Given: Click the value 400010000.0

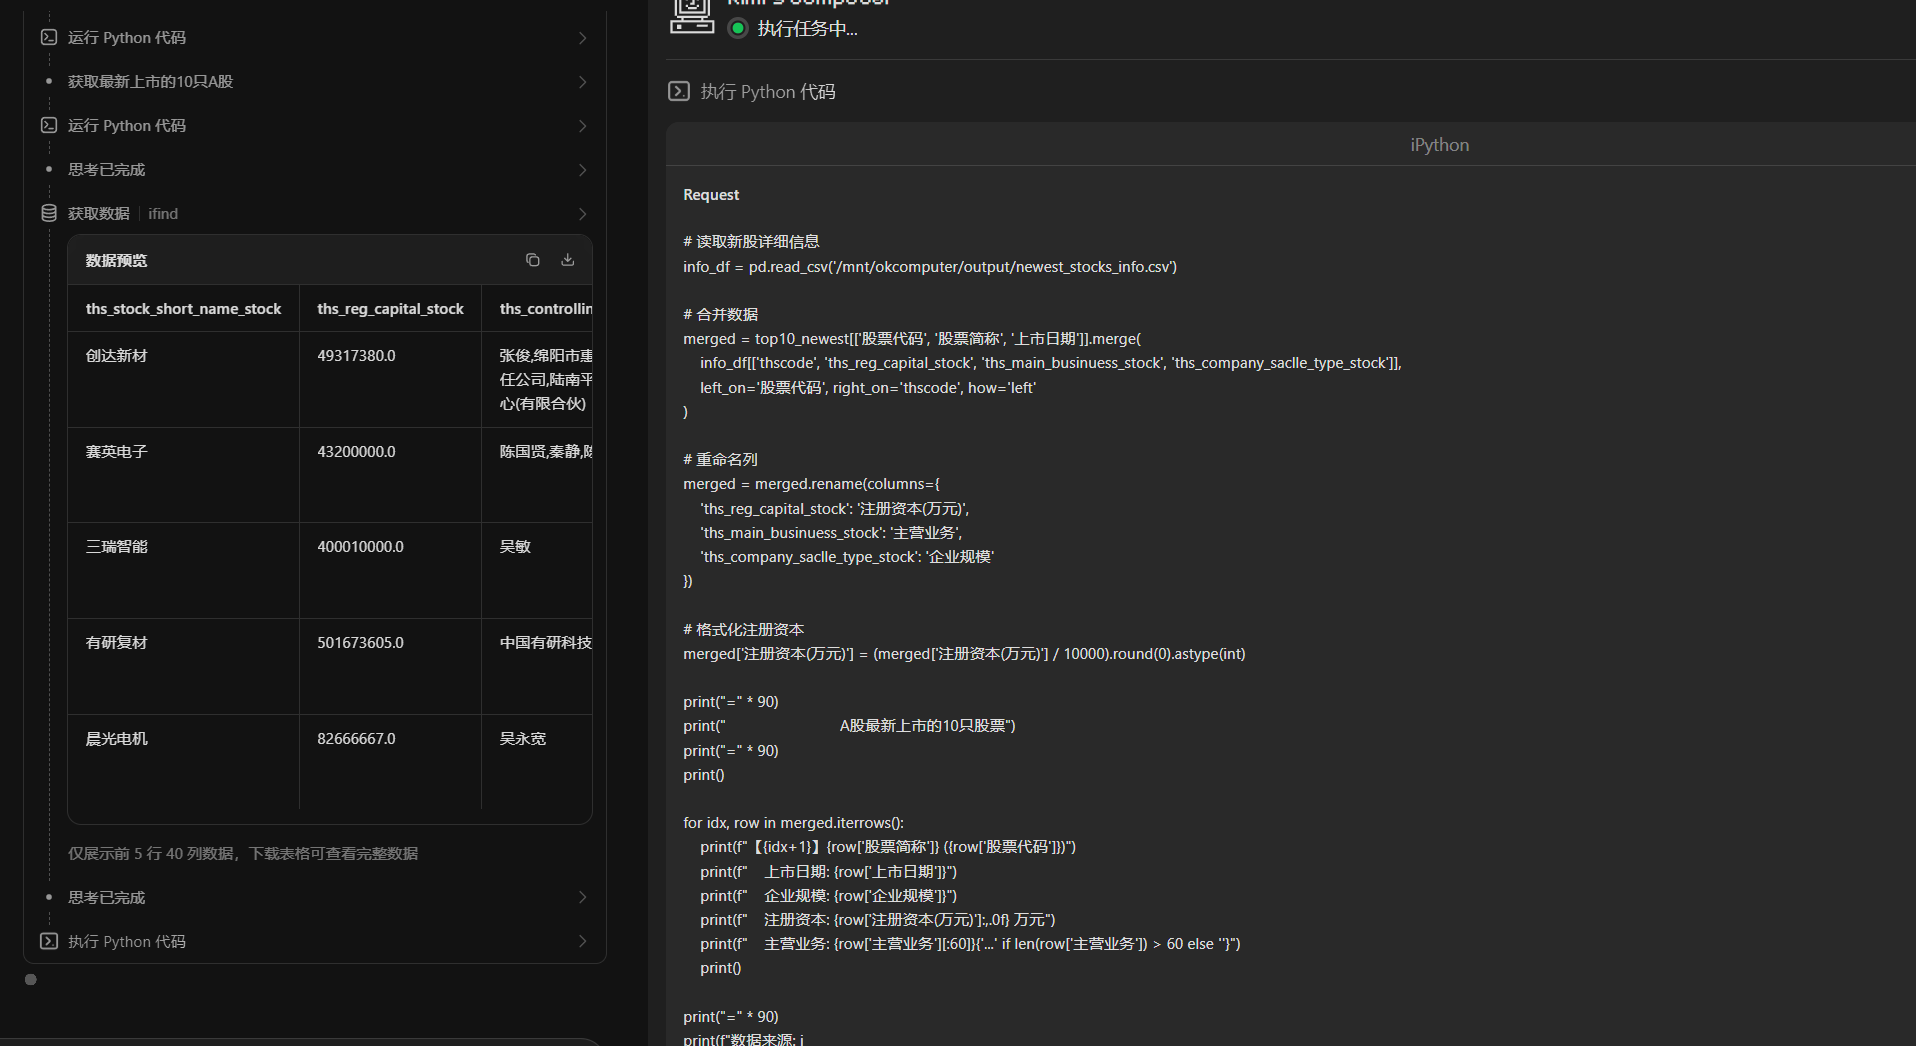Looking at the screenshot, I should (360, 546).
